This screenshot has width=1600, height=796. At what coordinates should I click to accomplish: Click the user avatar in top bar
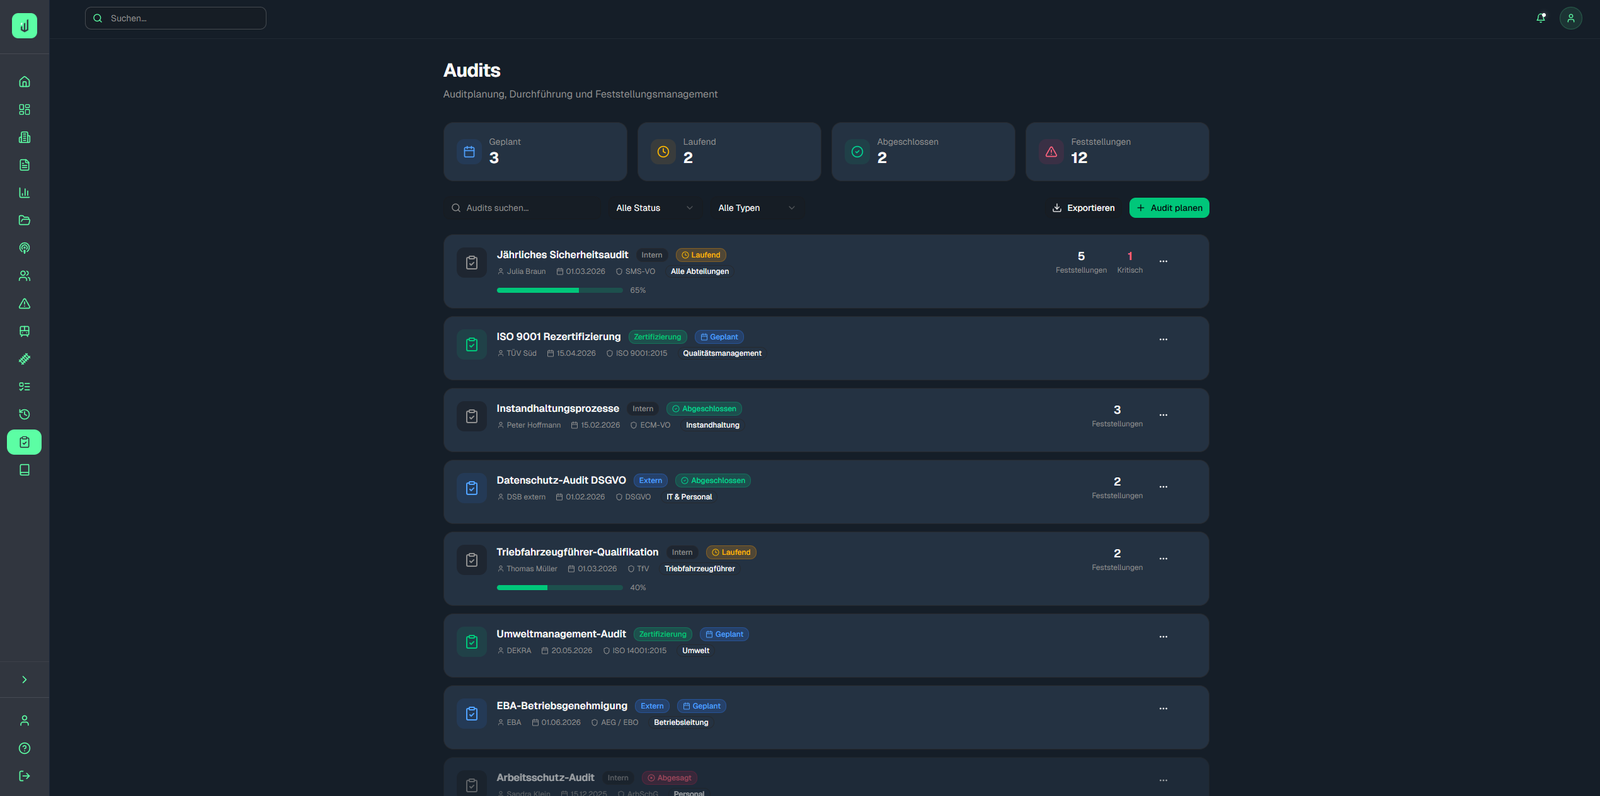point(1570,18)
